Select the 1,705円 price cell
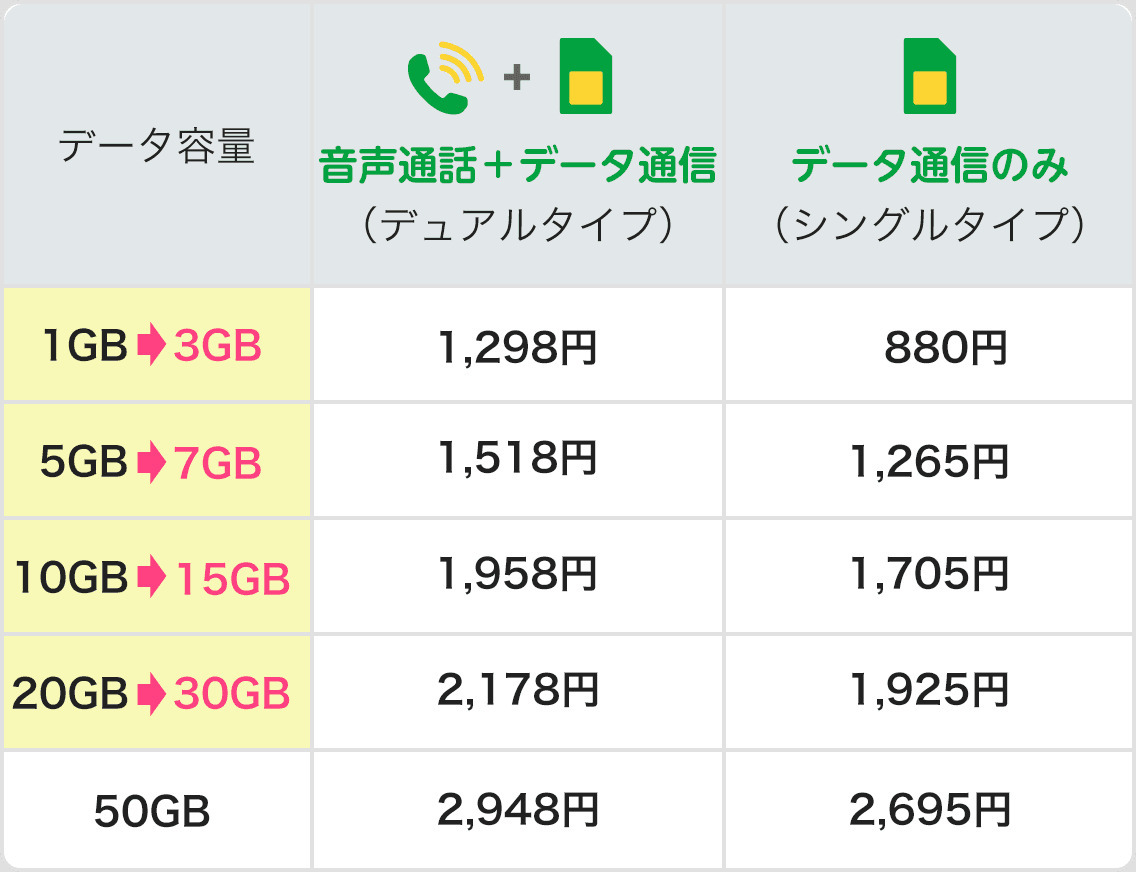 click(929, 574)
